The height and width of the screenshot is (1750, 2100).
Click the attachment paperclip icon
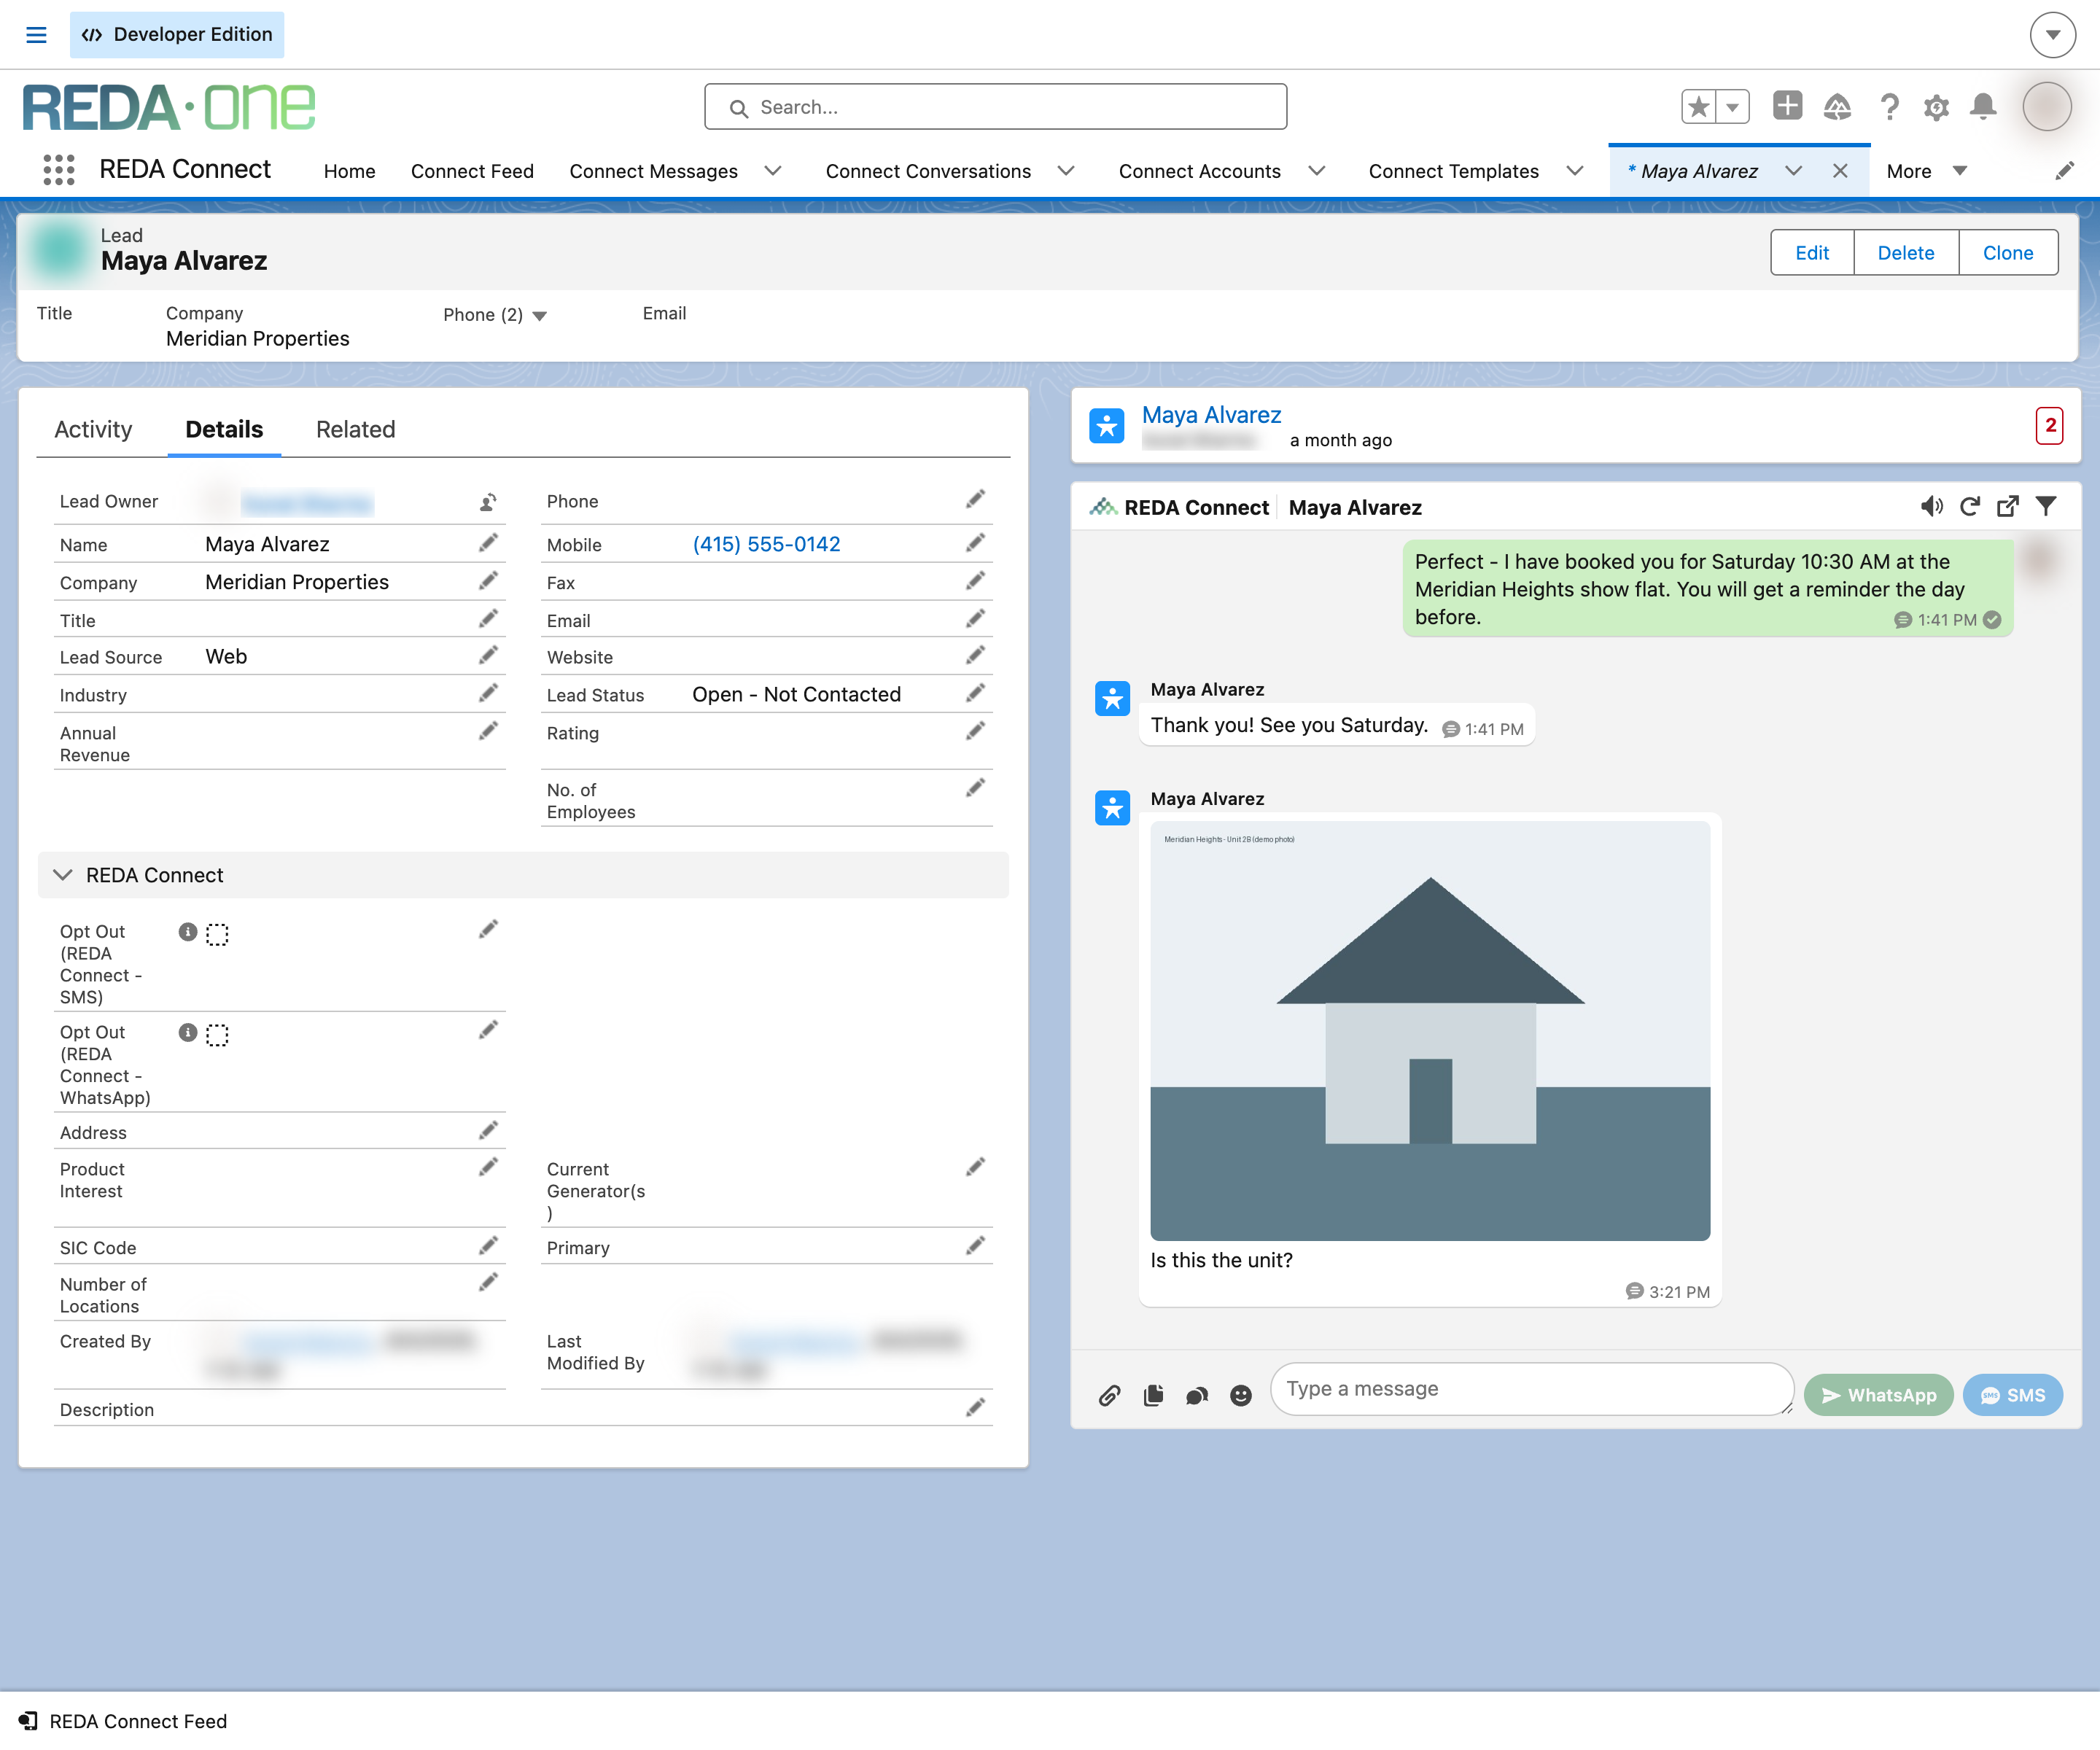pyautogui.click(x=1109, y=1395)
